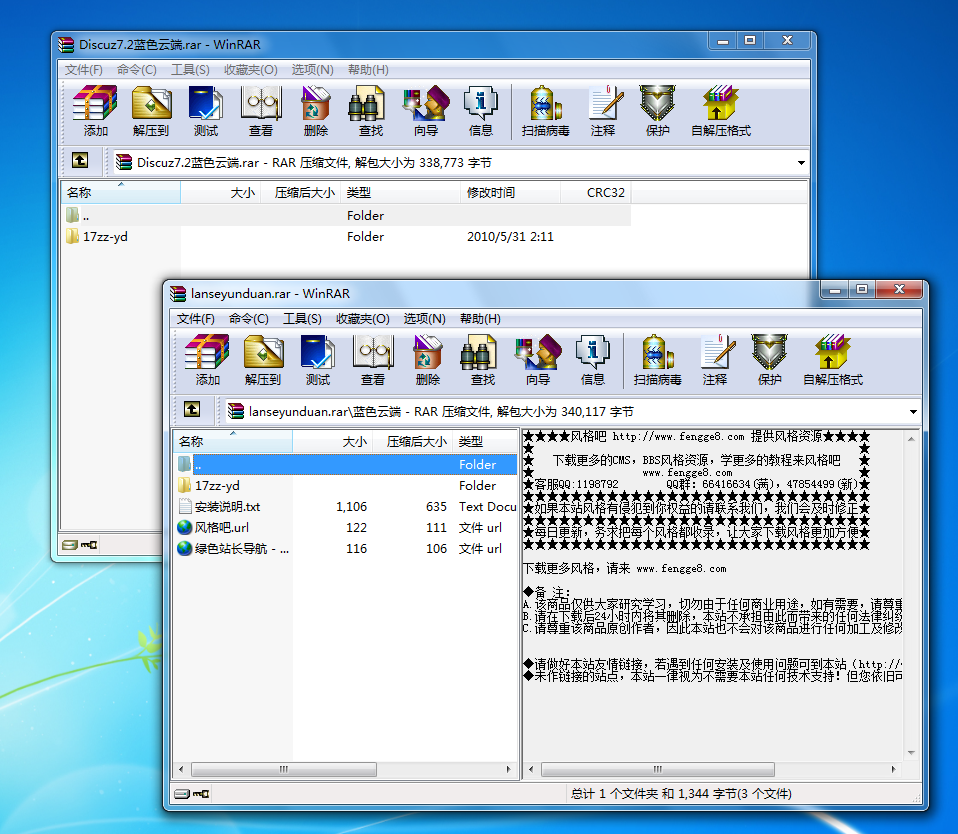Screen dimensions: 958x834
Task: Sort by 类型 column in Discuz7.2 window
Action: [x=401, y=192]
